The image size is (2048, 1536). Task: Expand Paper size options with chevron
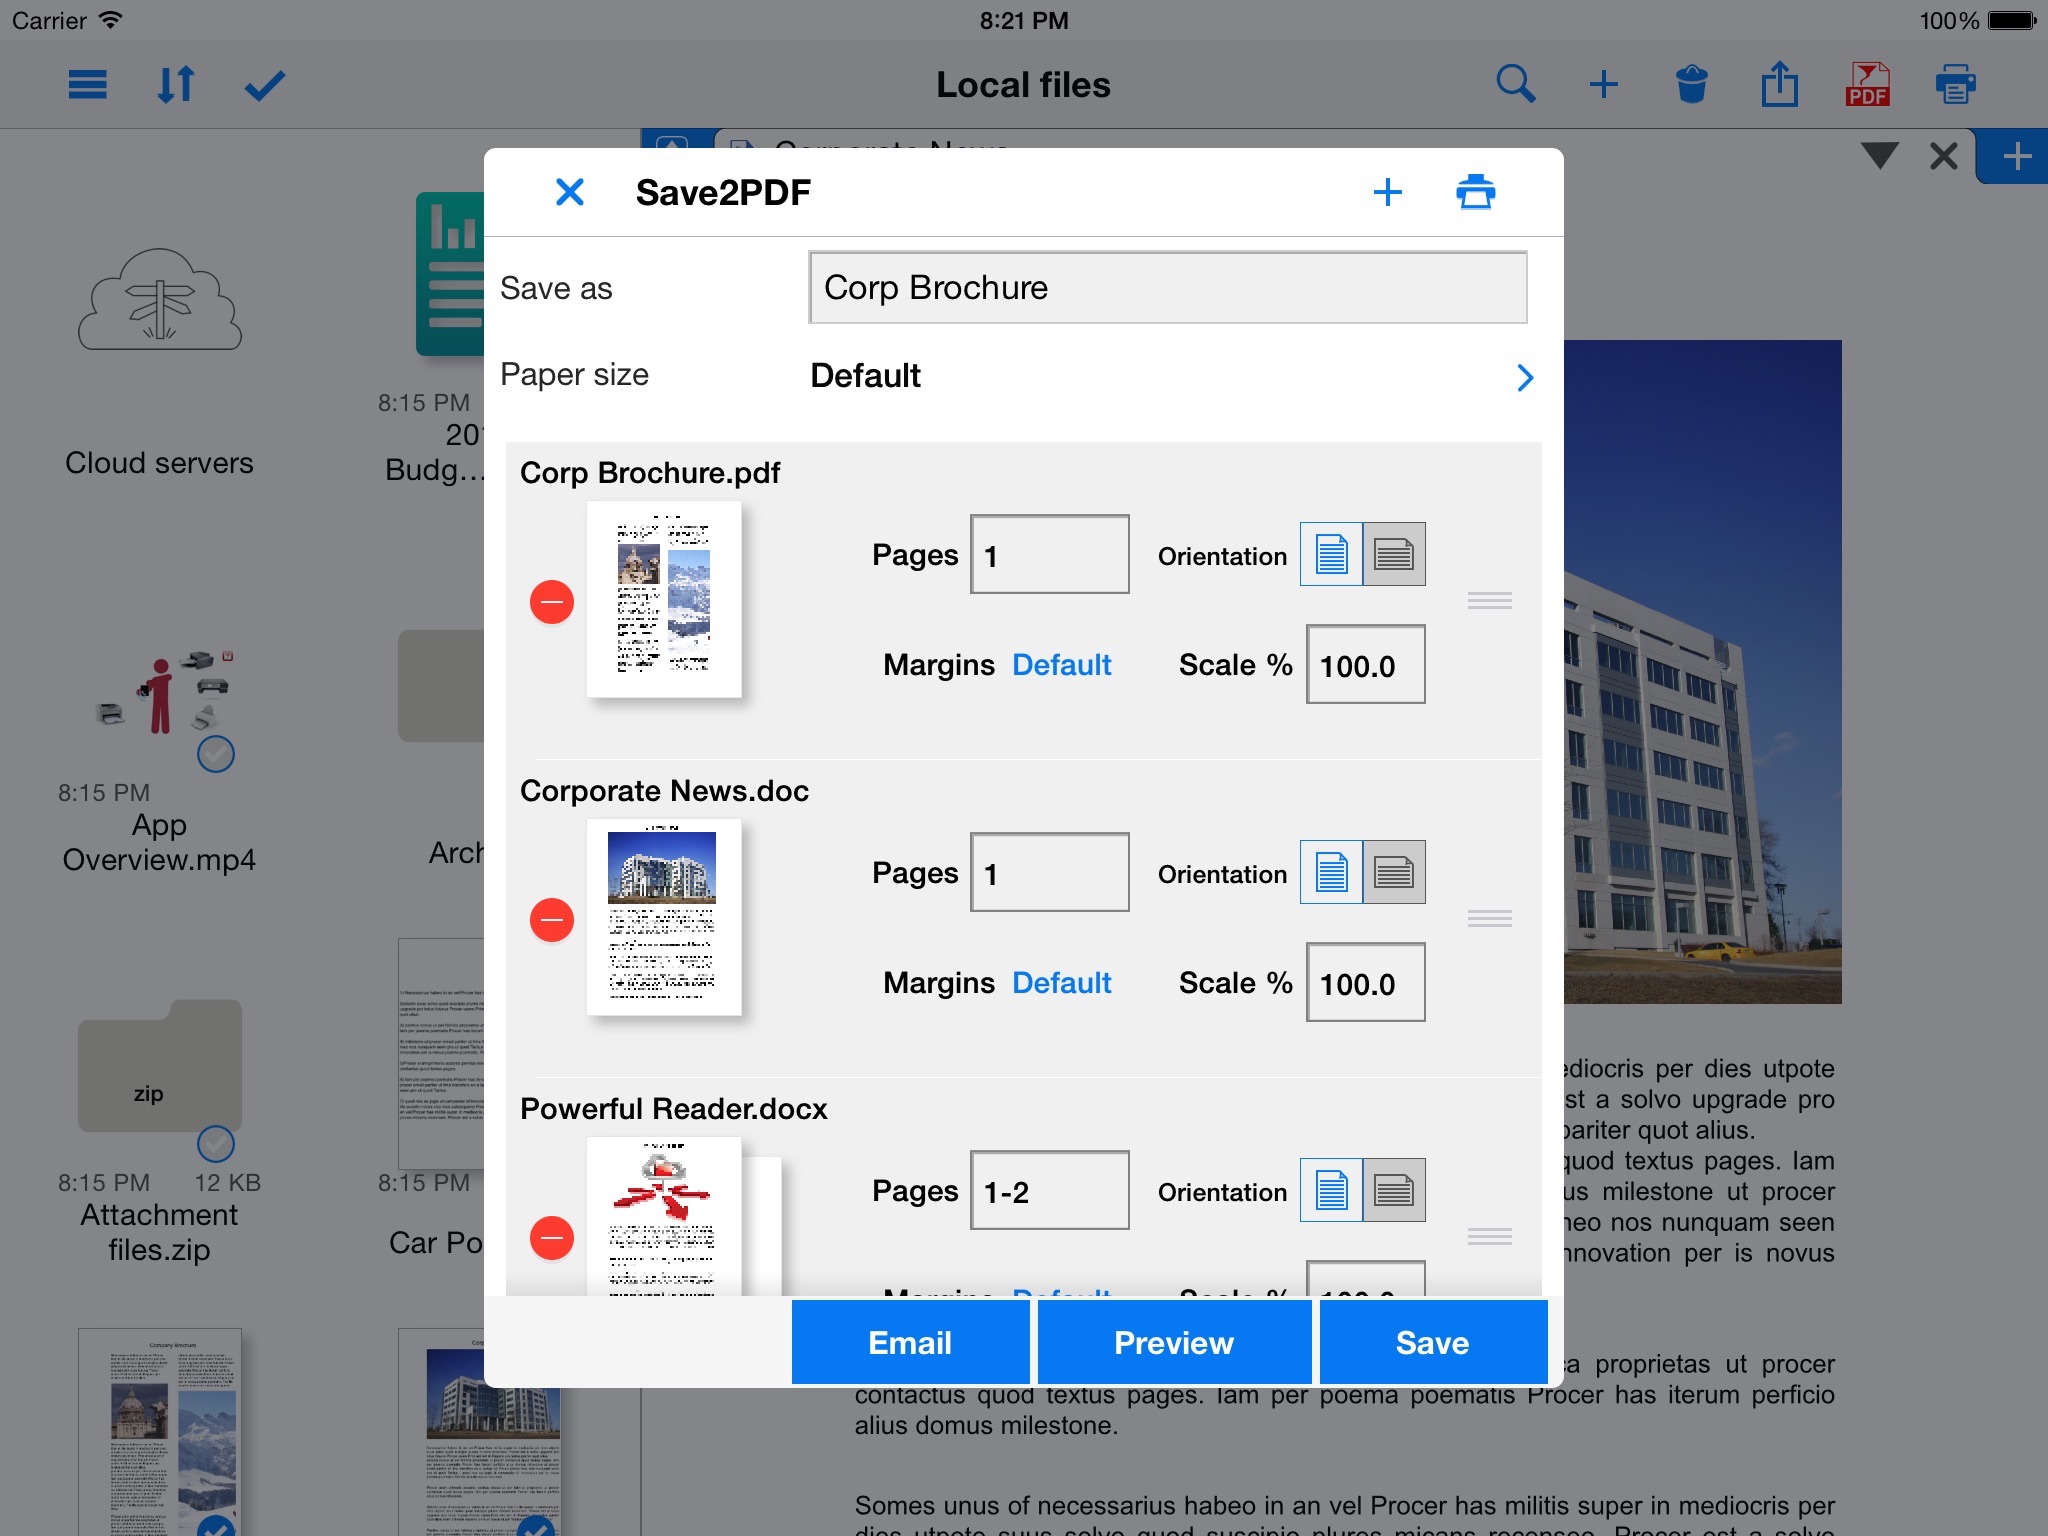point(1524,377)
